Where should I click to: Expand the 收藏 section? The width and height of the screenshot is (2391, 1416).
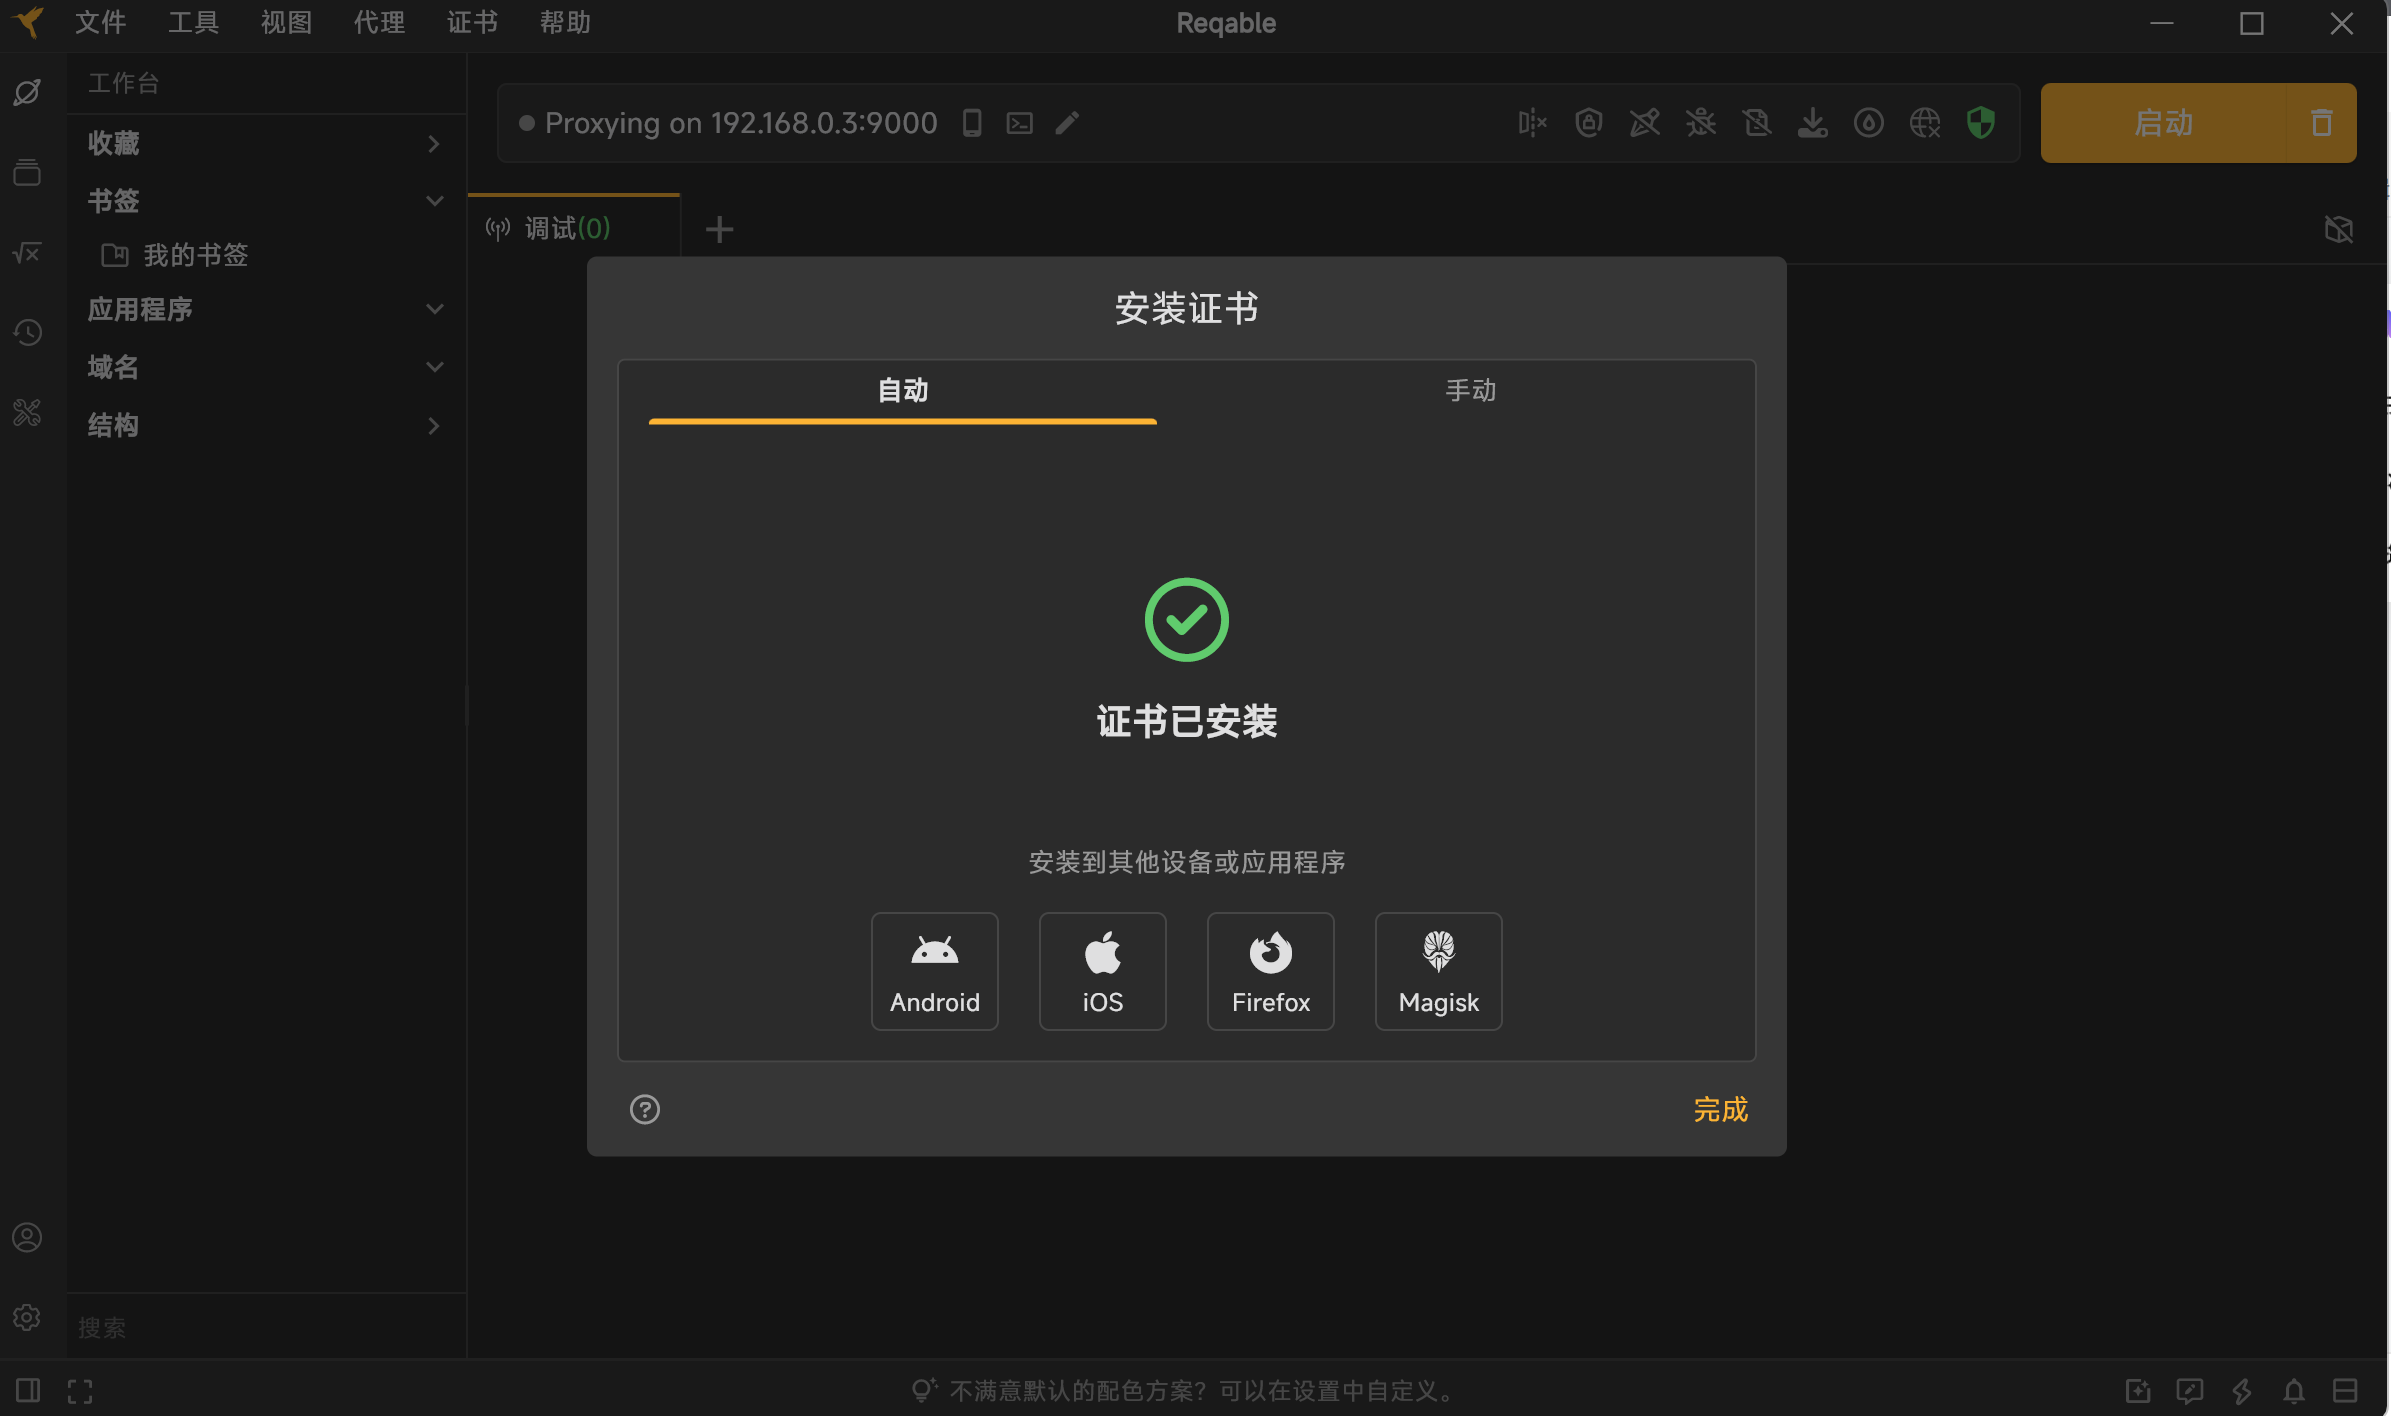[433, 143]
